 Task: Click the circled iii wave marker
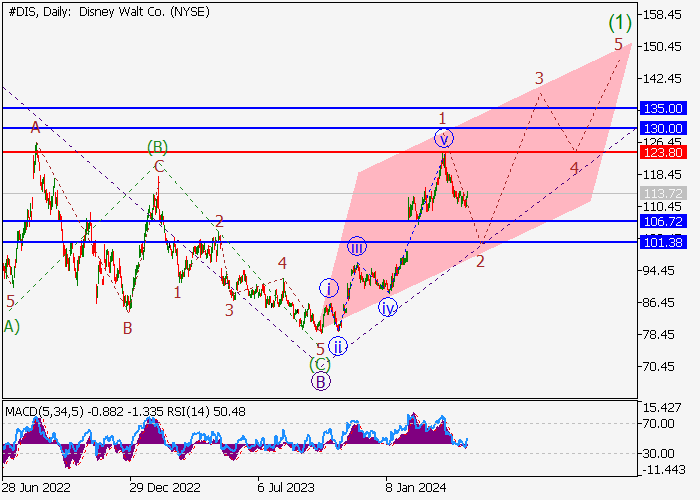(x=357, y=246)
